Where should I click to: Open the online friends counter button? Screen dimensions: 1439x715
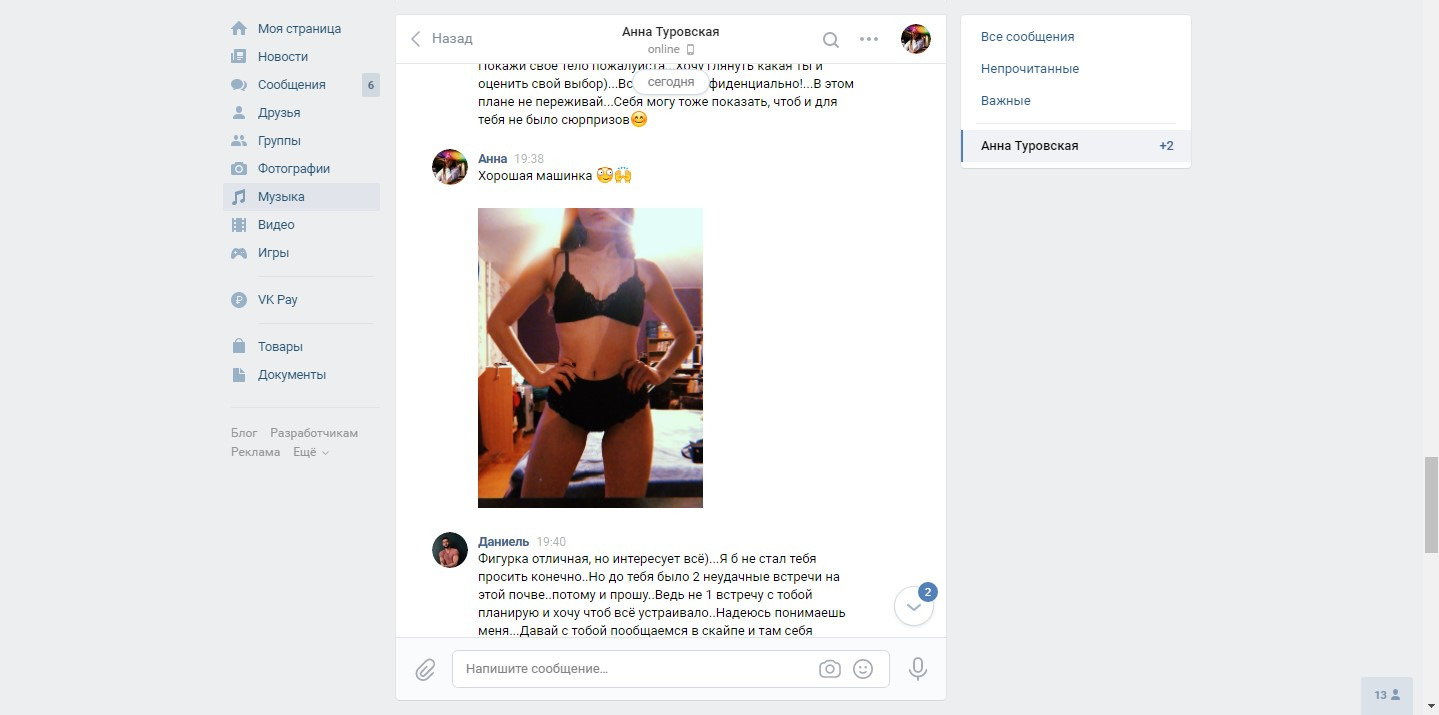point(1387,695)
